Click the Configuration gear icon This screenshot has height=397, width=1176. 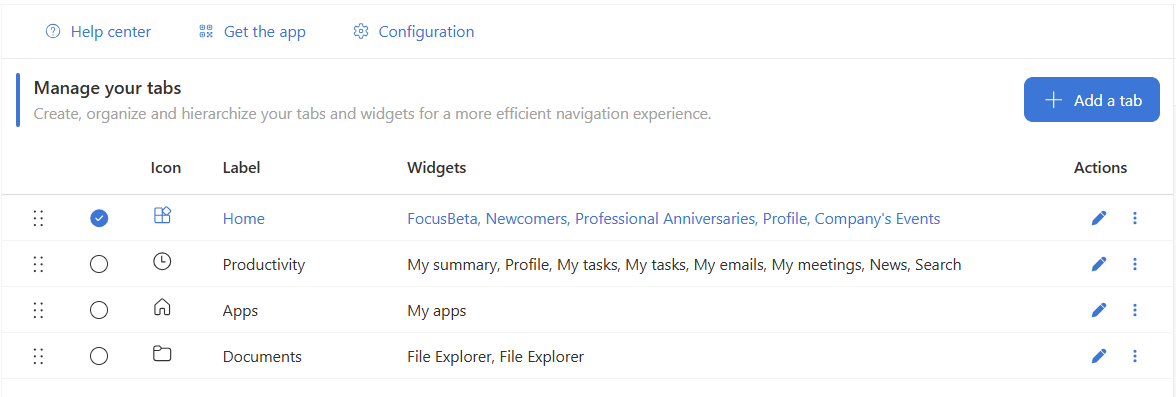click(361, 32)
